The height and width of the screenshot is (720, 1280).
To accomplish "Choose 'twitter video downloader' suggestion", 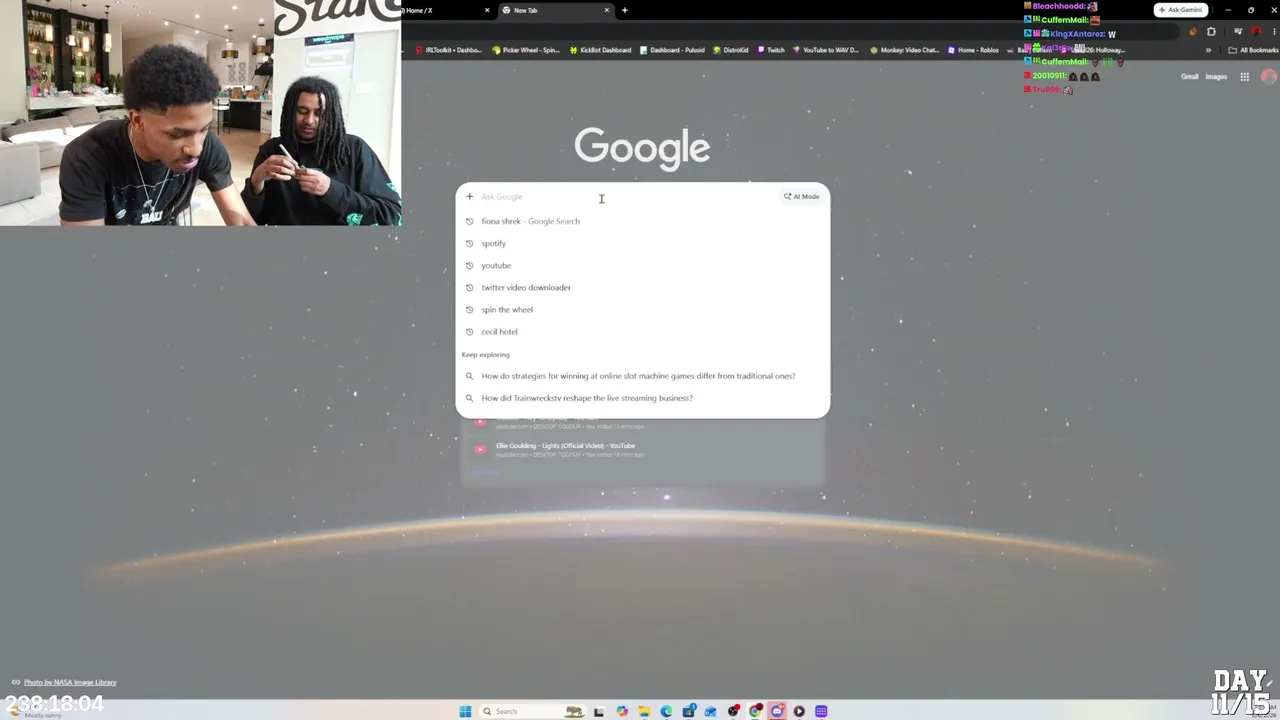I will tap(643, 287).
